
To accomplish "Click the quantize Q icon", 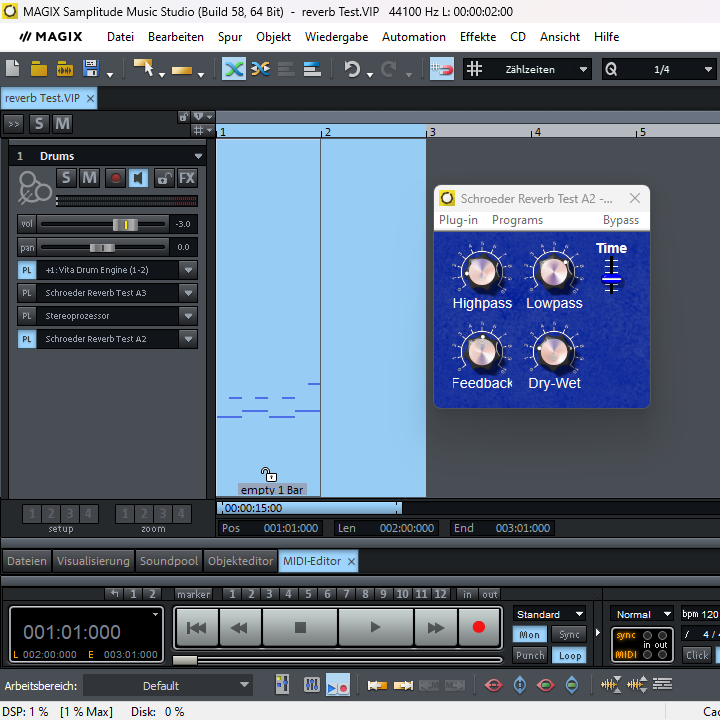I will click(x=611, y=69).
